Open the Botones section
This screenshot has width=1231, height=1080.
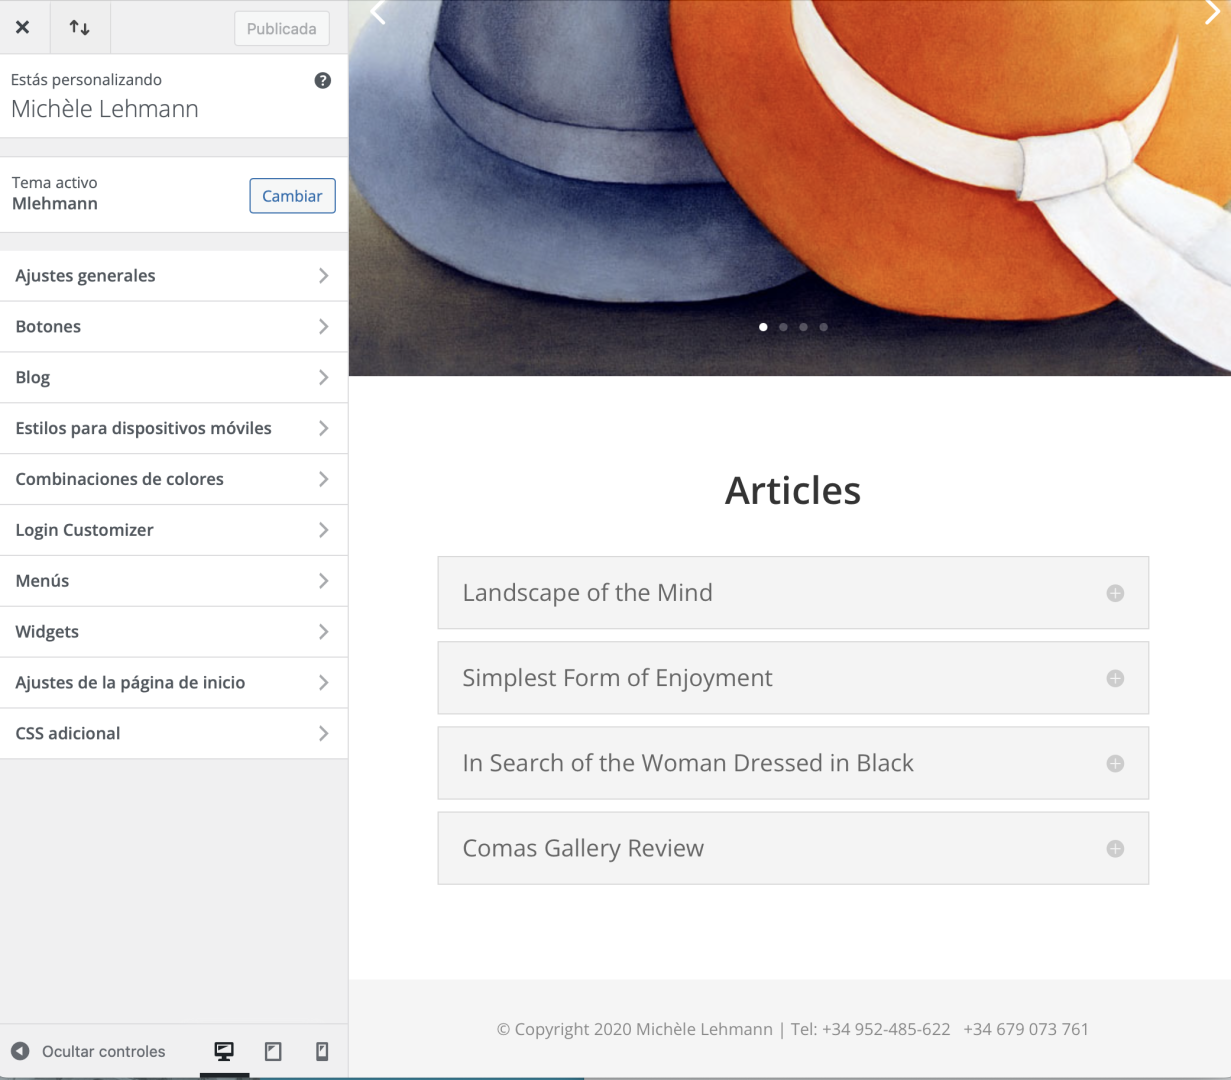(x=174, y=327)
